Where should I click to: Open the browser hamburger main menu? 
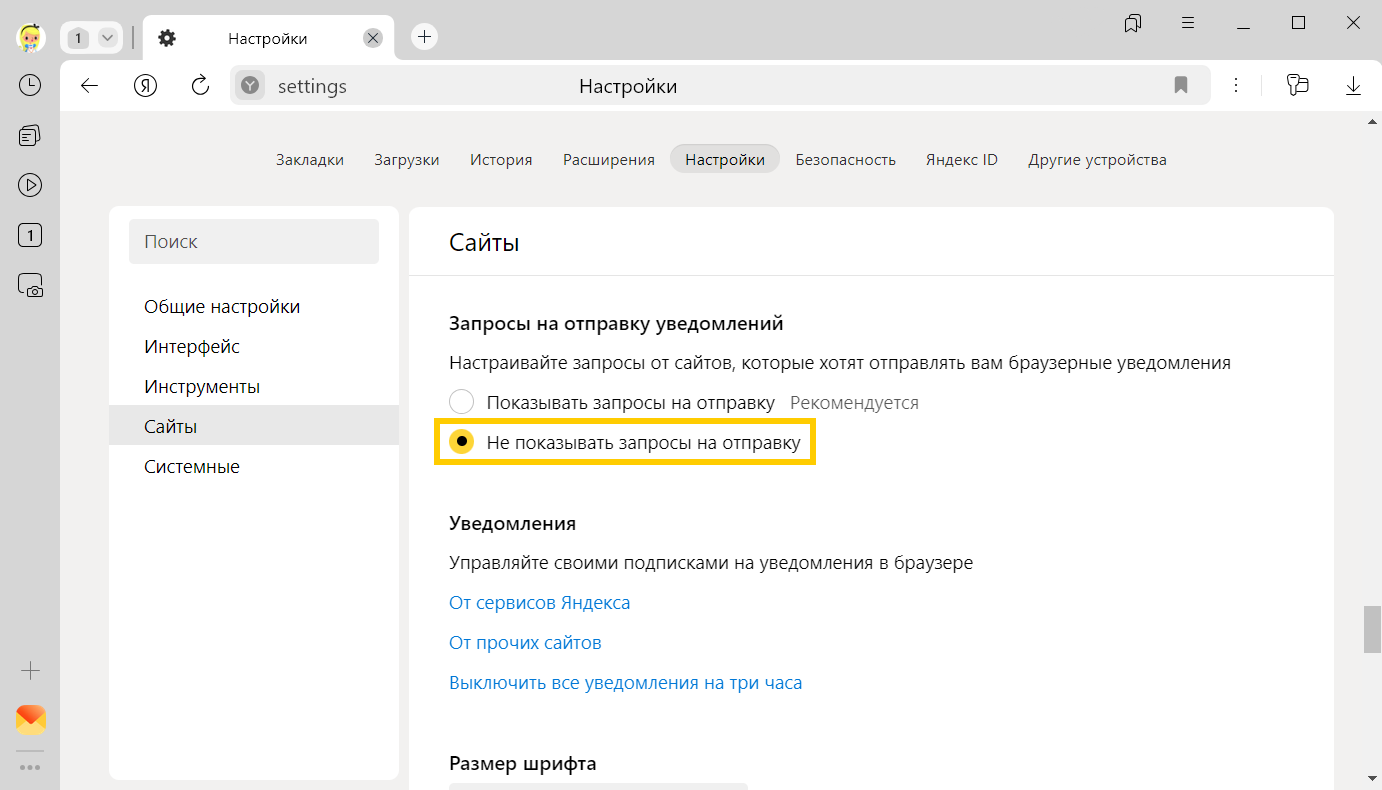tap(1188, 23)
